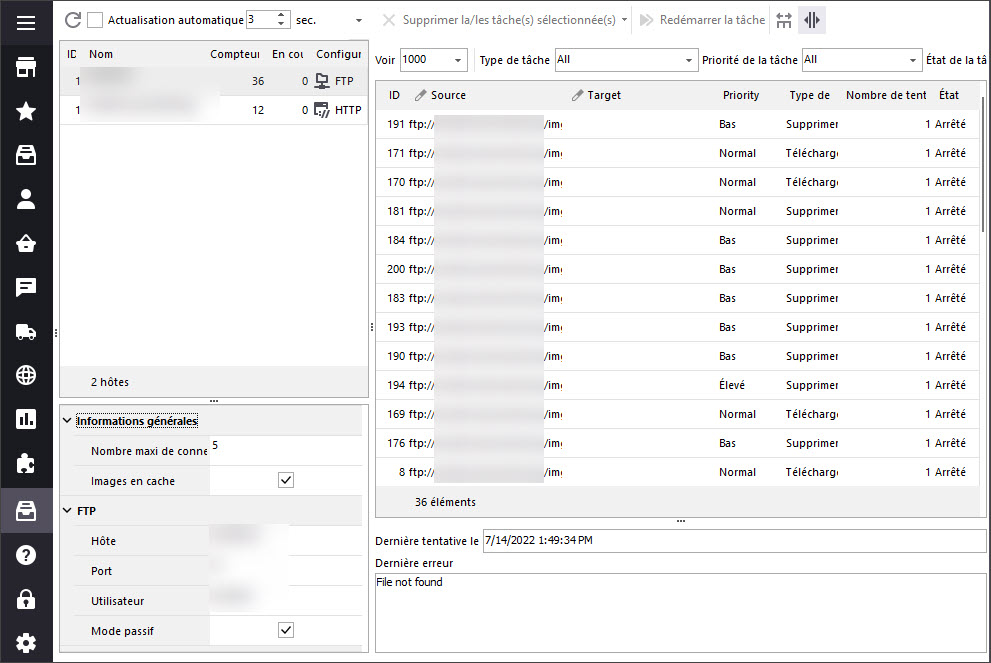This screenshot has height=663, width=991.
Task: Open the dropdown arrow after sec.
Action: point(359,21)
